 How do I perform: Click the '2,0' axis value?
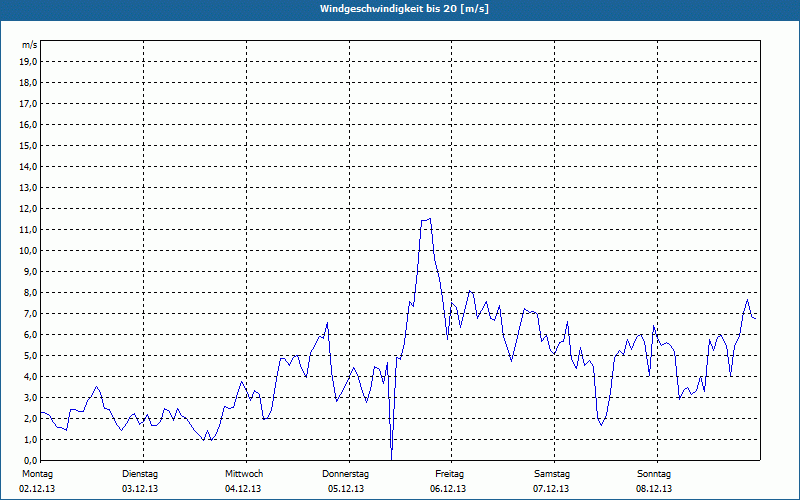click(x=31, y=418)
